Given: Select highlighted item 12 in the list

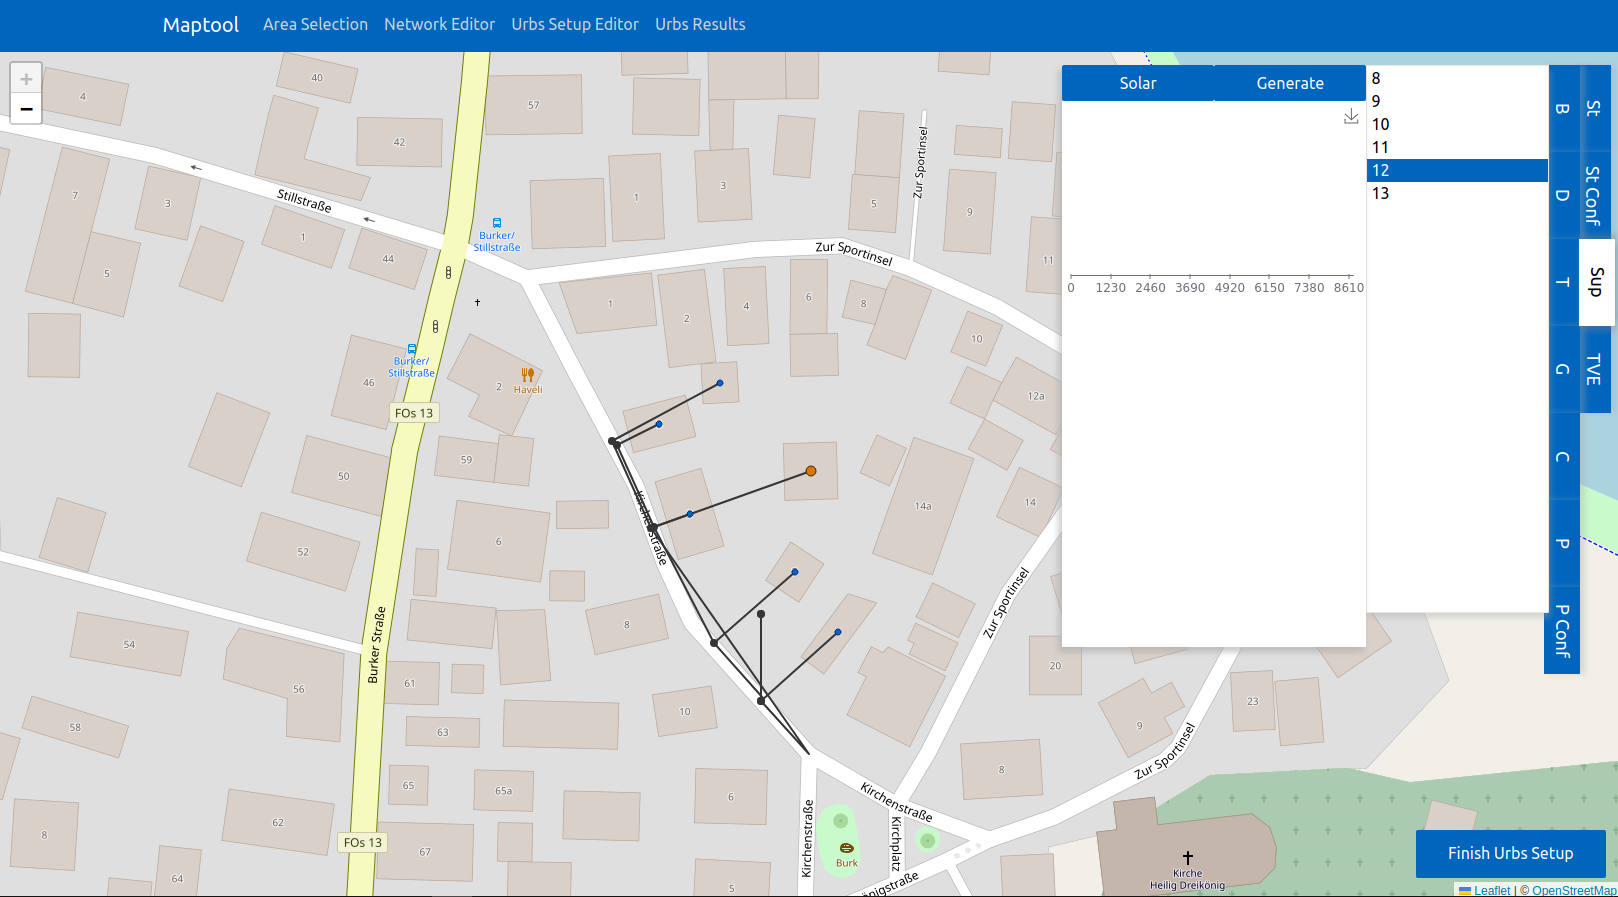Looking at the screenshot, I should [1457, 170].
